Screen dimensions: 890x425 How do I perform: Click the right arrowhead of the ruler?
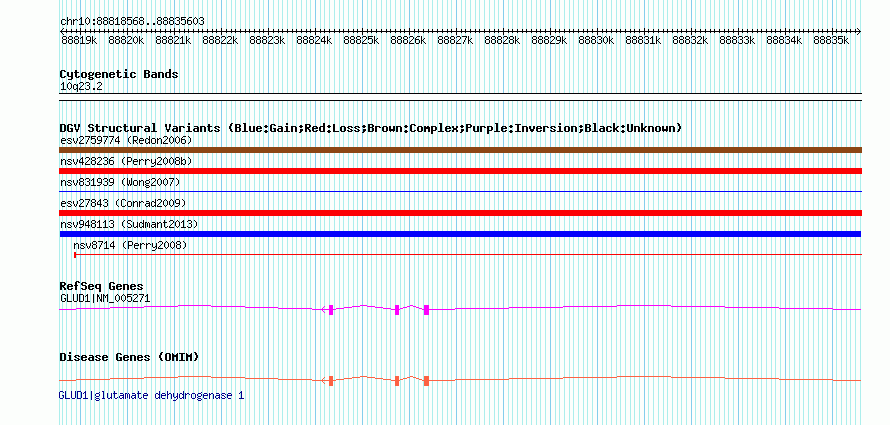[859, 31]
